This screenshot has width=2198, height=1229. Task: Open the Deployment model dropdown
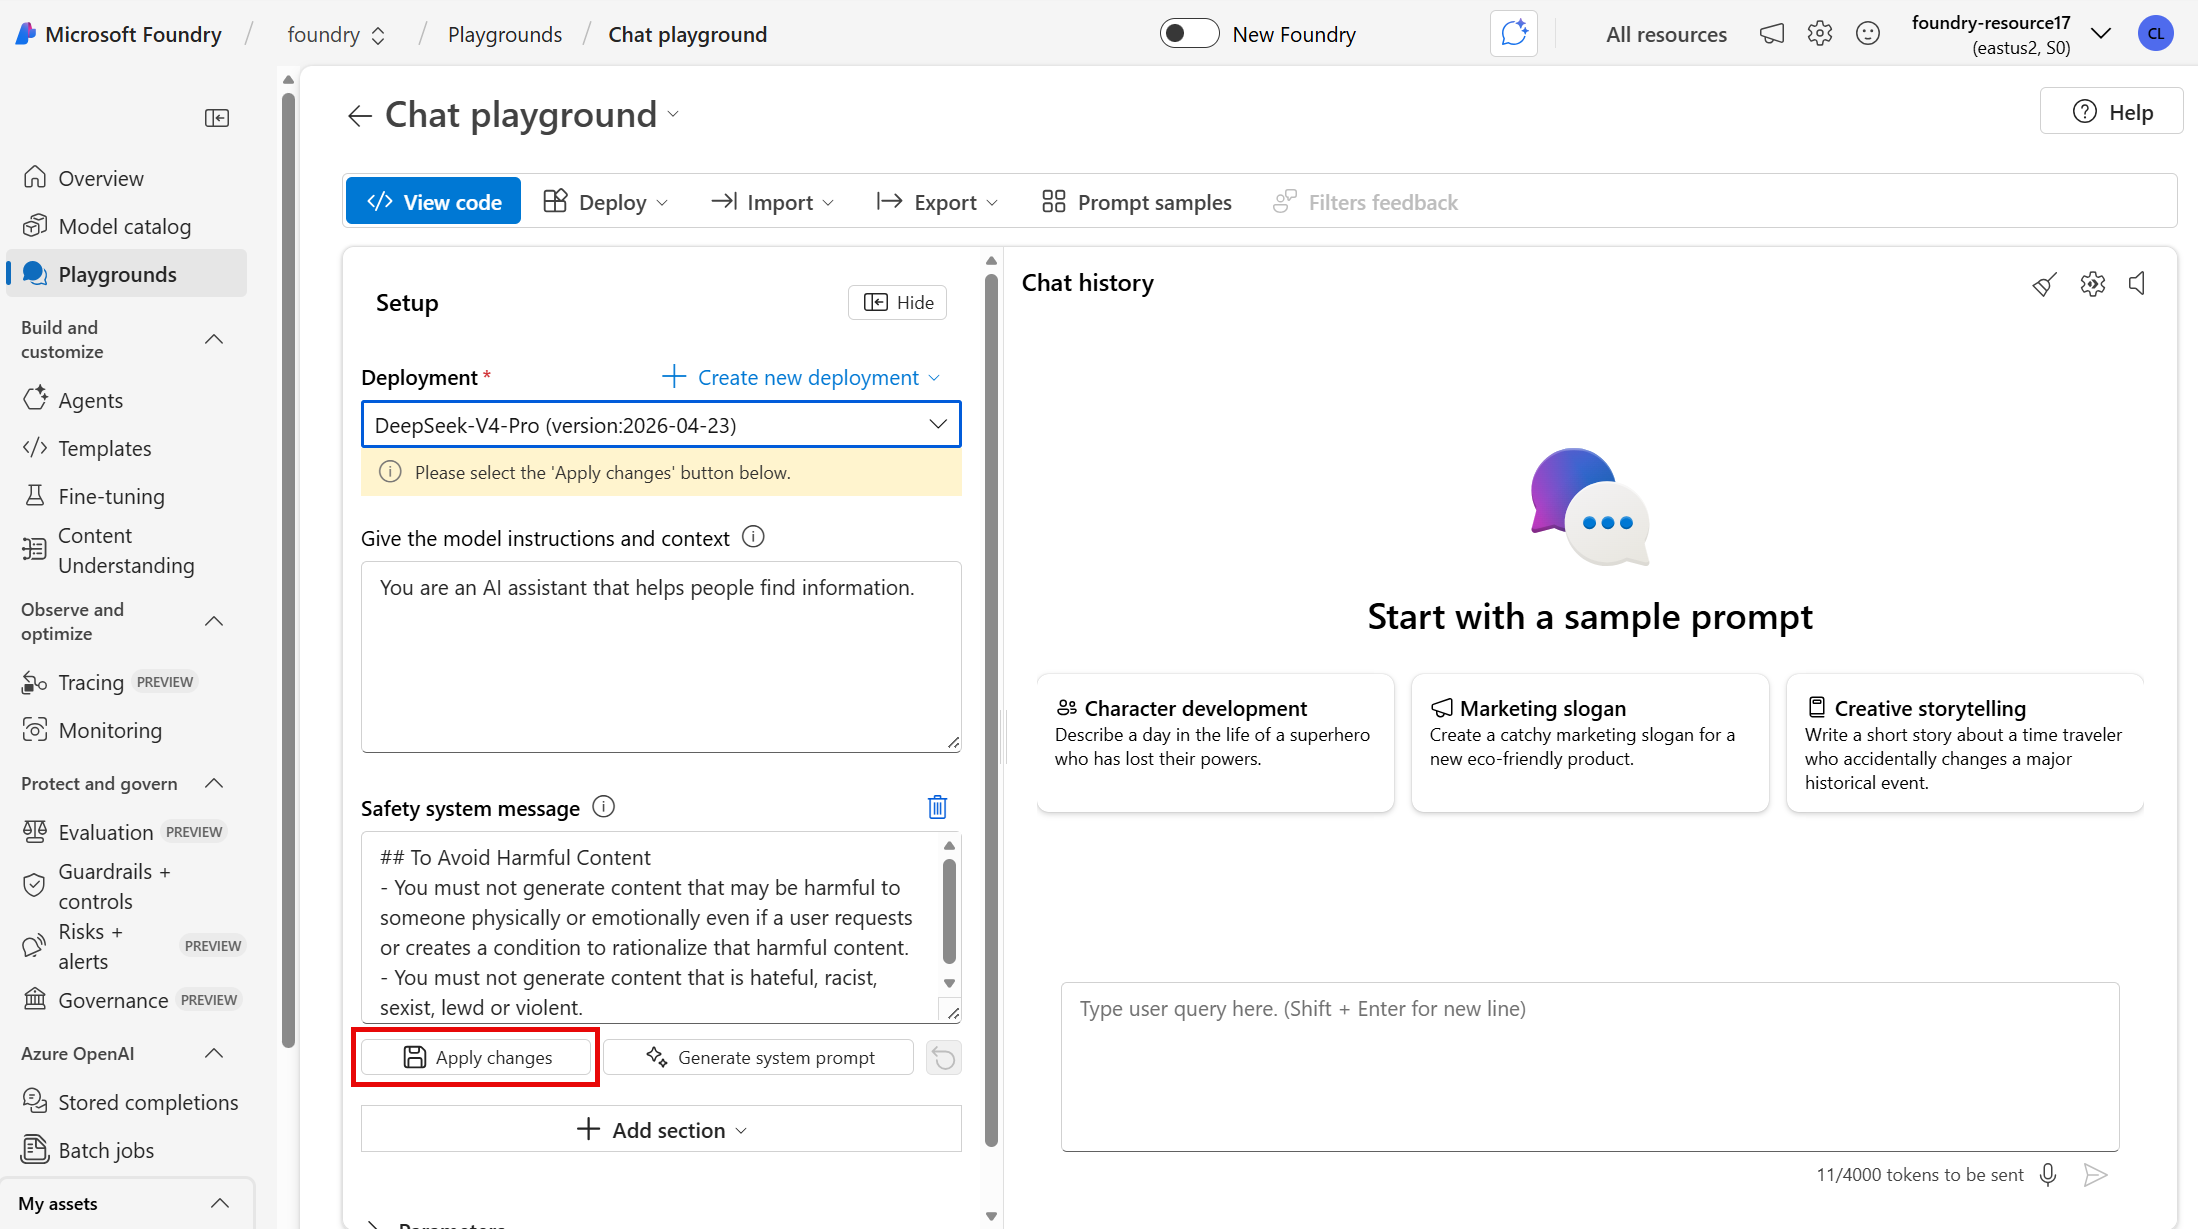click(x=661, y=425)
